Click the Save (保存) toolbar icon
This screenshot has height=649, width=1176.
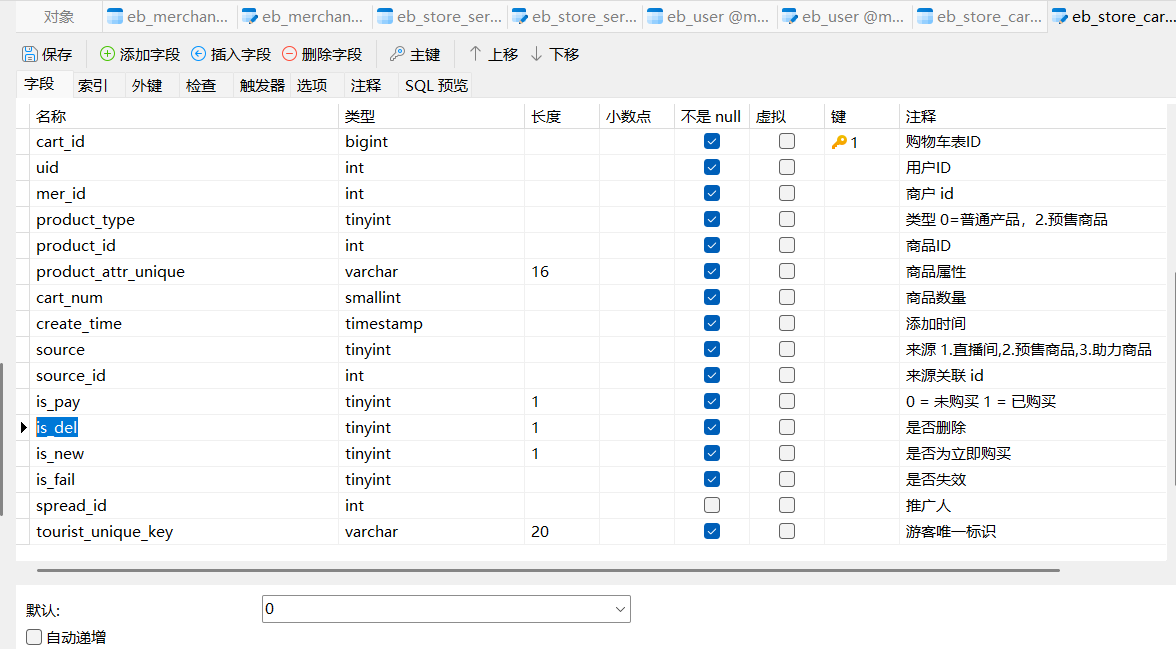pos(29,54)
